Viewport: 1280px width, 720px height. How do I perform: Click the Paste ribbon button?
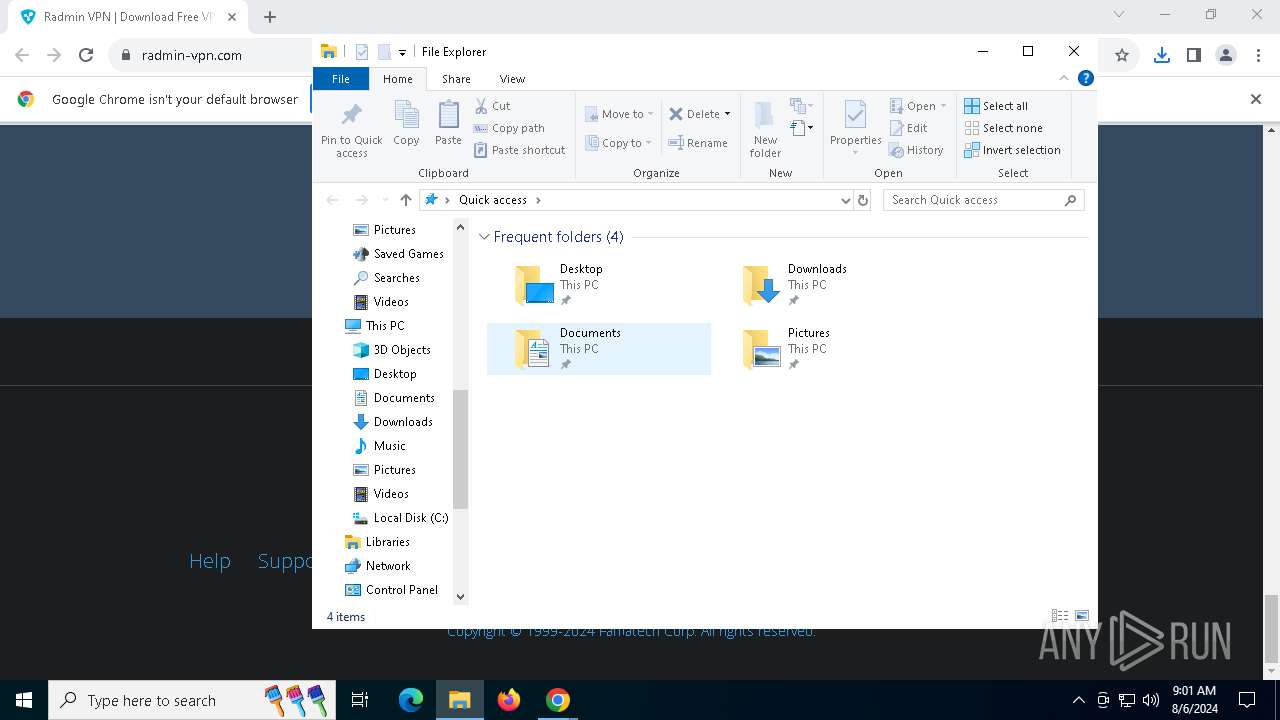click(448, 124)
